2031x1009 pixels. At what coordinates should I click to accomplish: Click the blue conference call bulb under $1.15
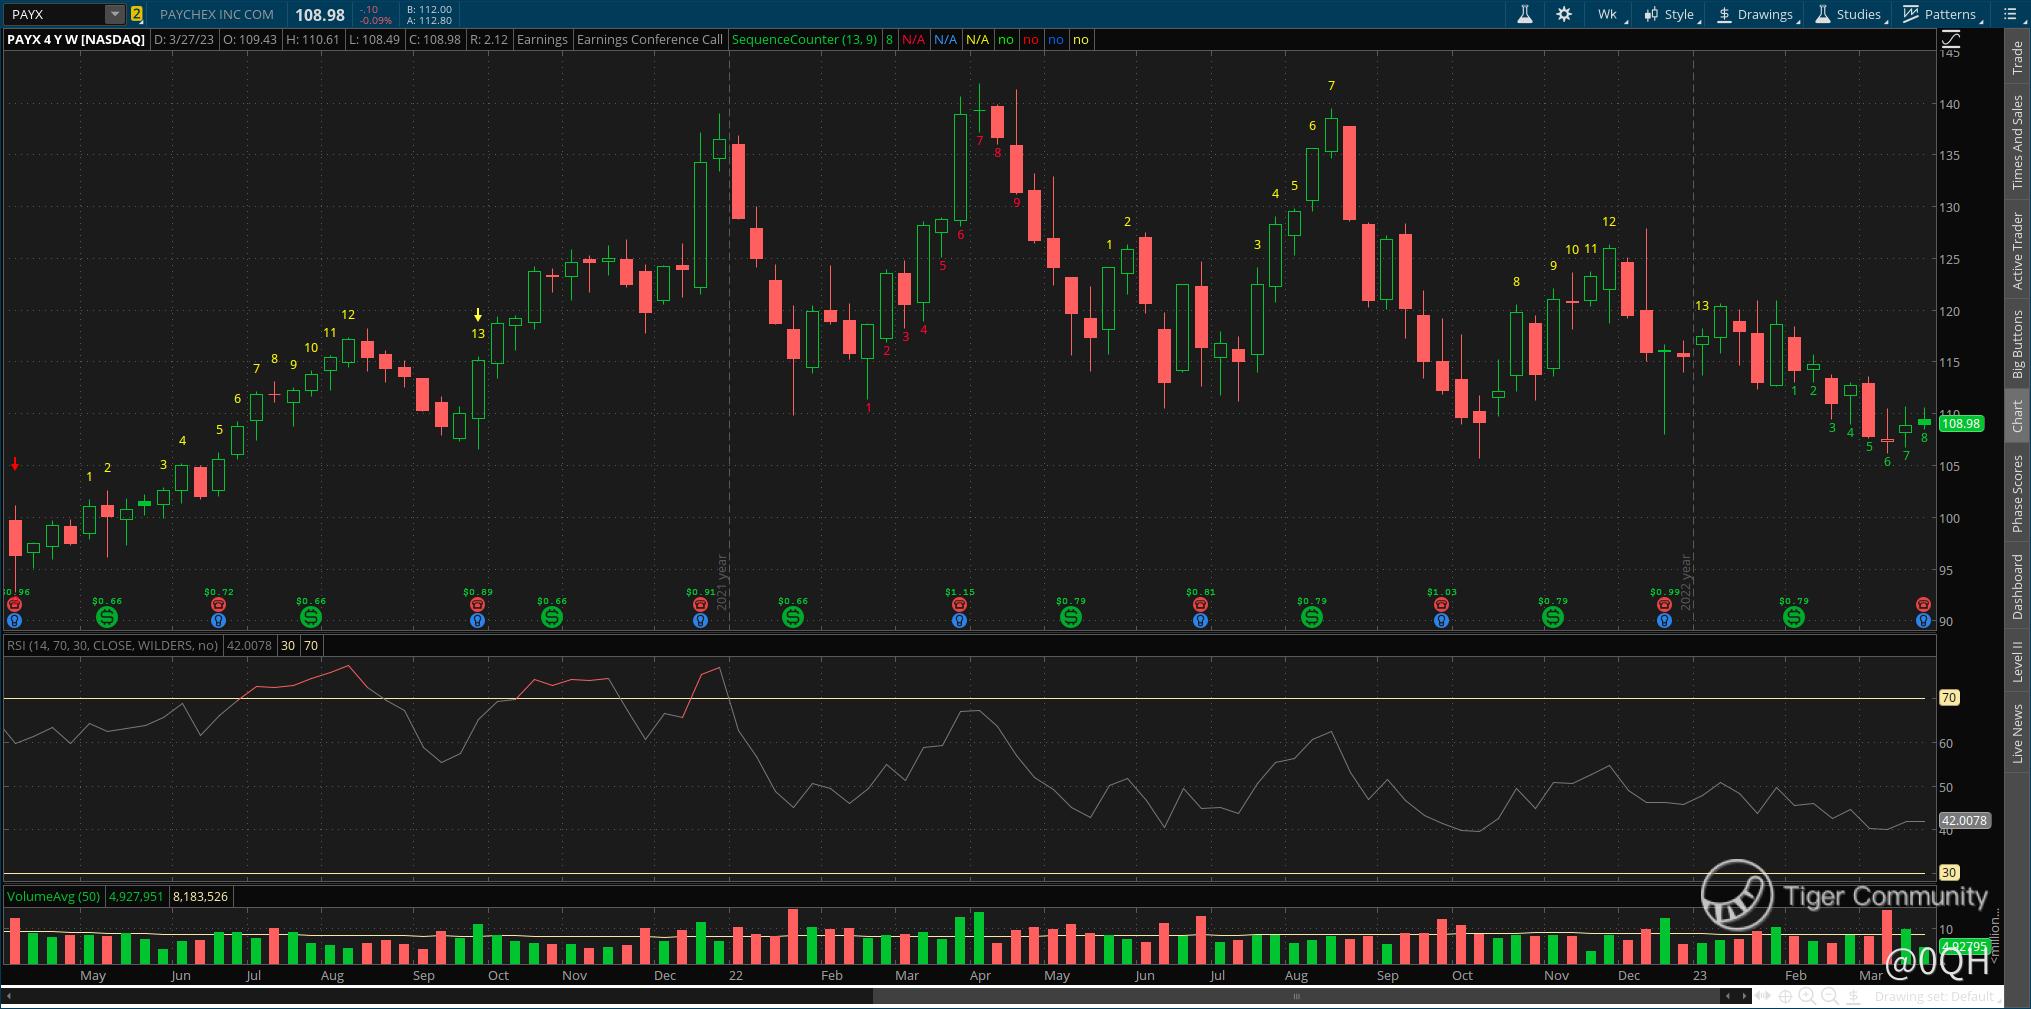point(959,621)
